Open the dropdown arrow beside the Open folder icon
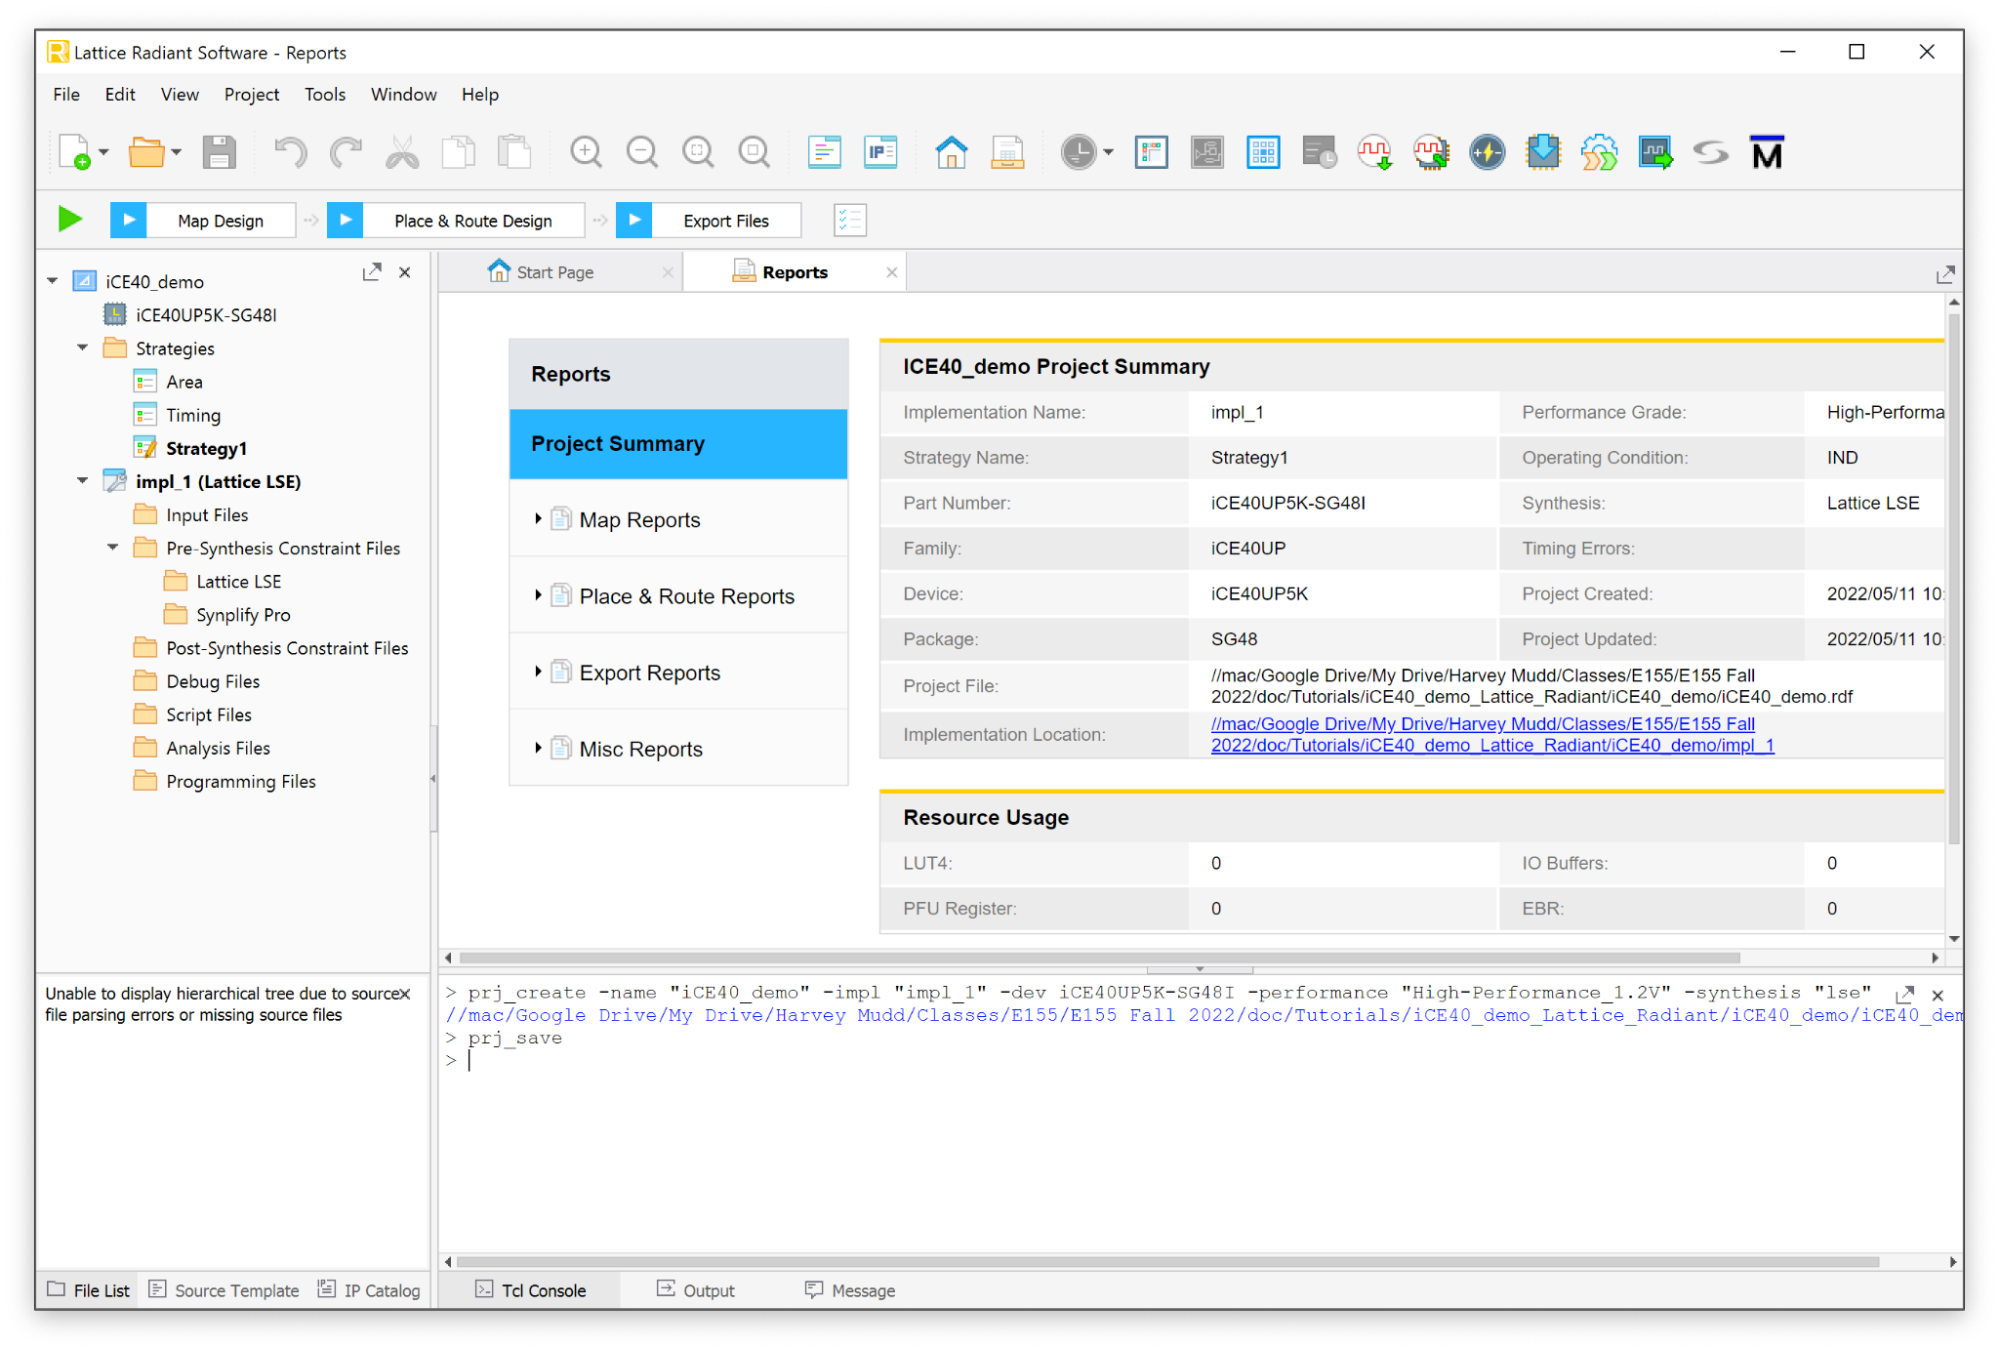This screenshot has height=1351, width=1999. point(176,153)
